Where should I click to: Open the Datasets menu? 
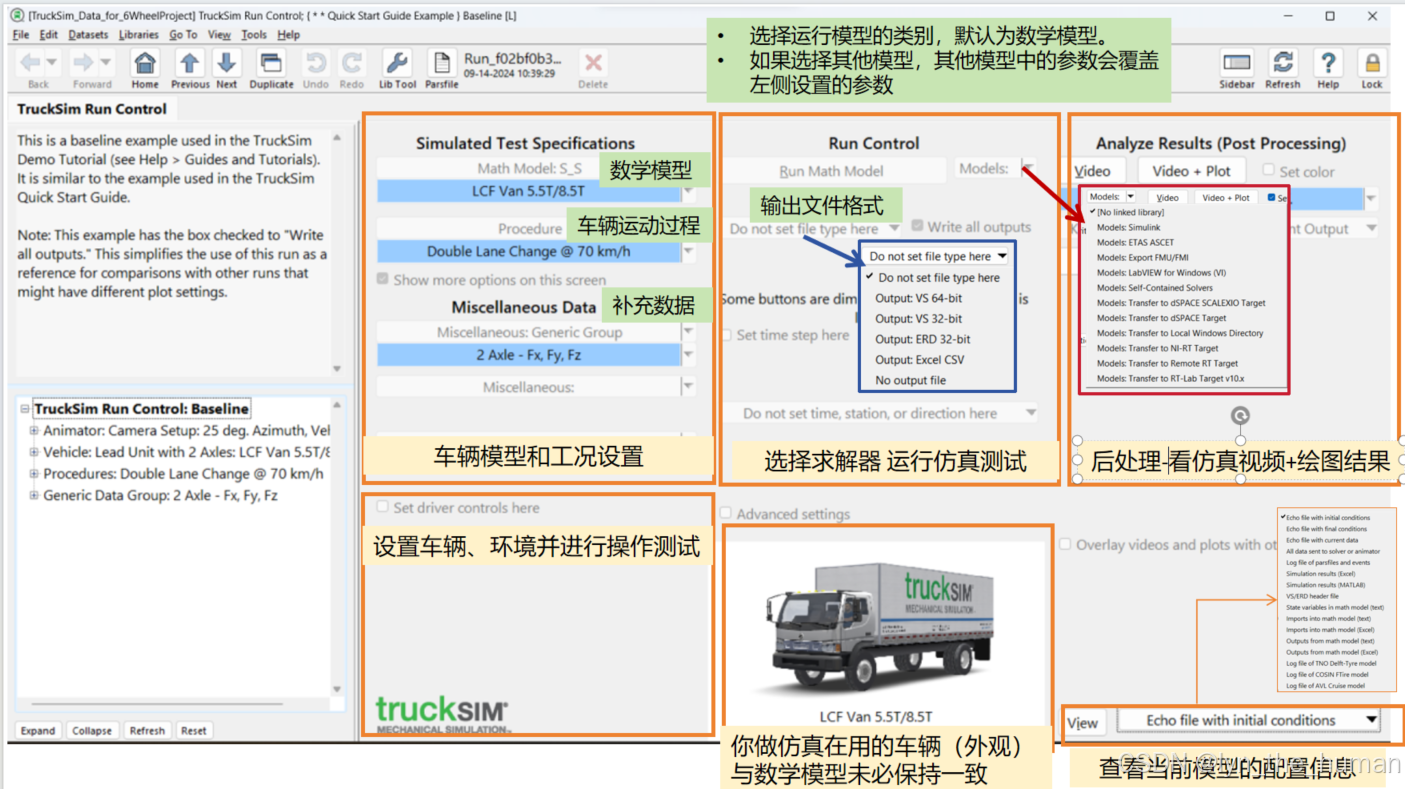click(x=88, y=34)
